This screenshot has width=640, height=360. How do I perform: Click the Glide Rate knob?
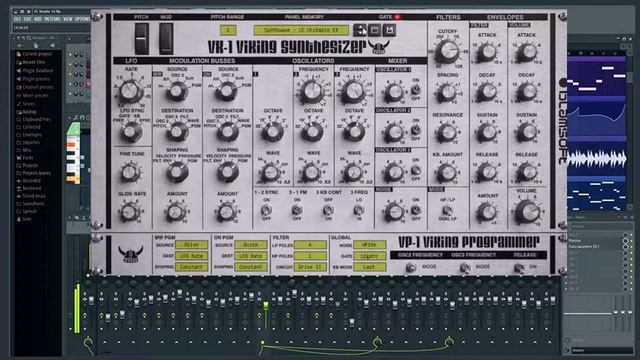tap(130, 212)
